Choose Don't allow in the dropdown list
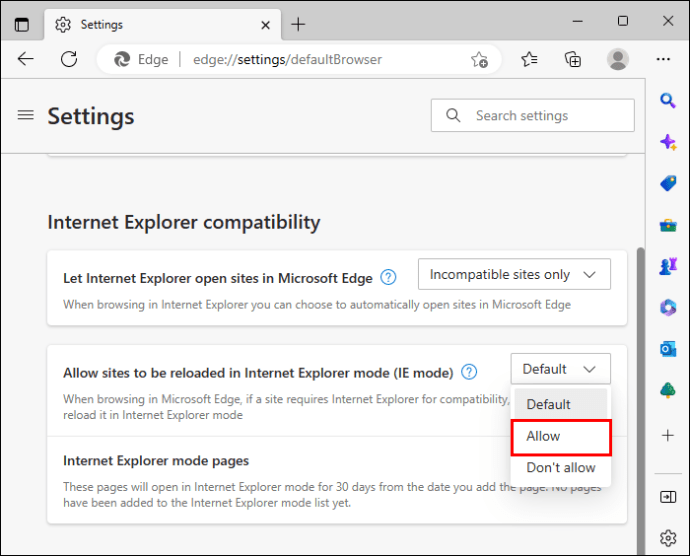The image size is (690, 556). 561,468
